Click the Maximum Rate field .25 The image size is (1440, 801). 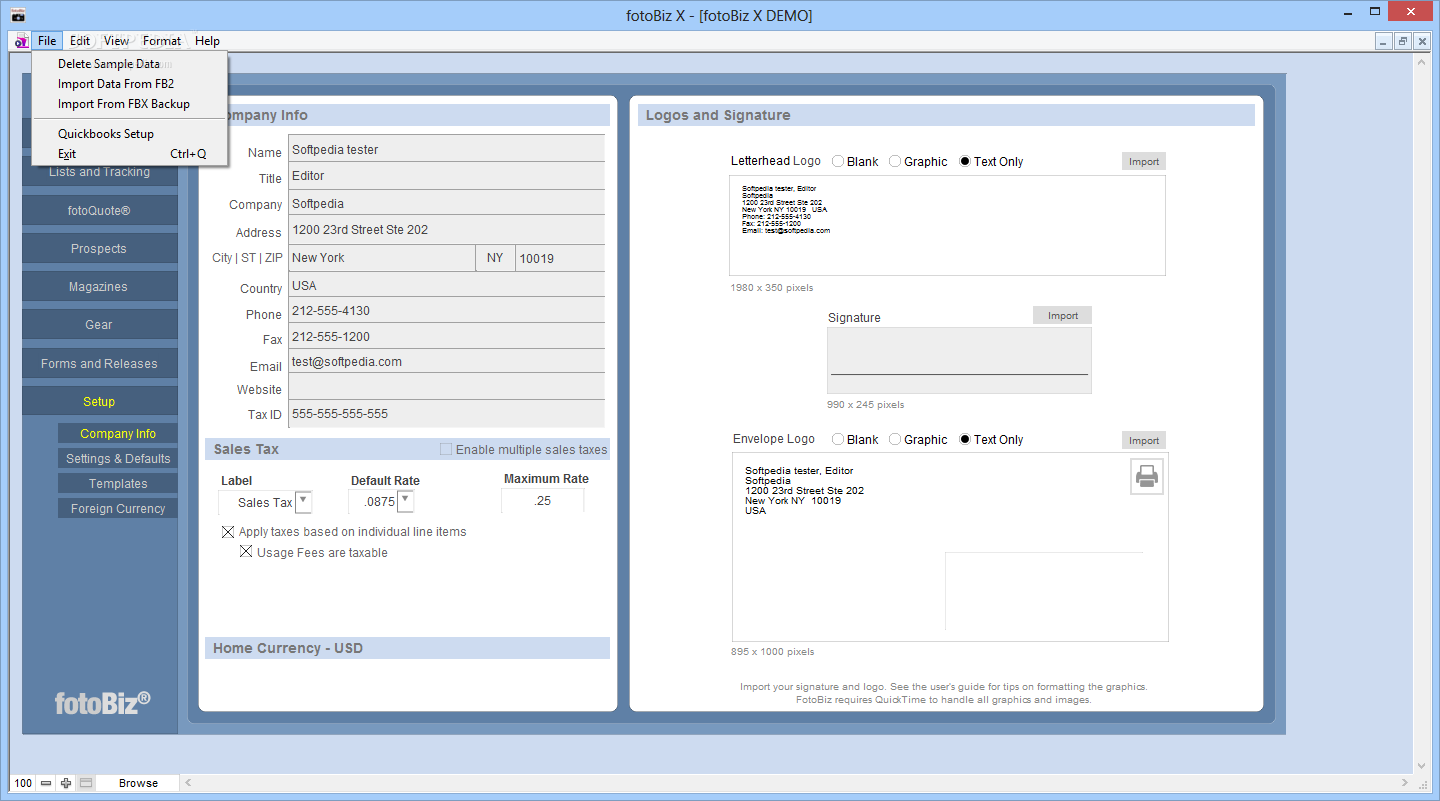point(542,501)
